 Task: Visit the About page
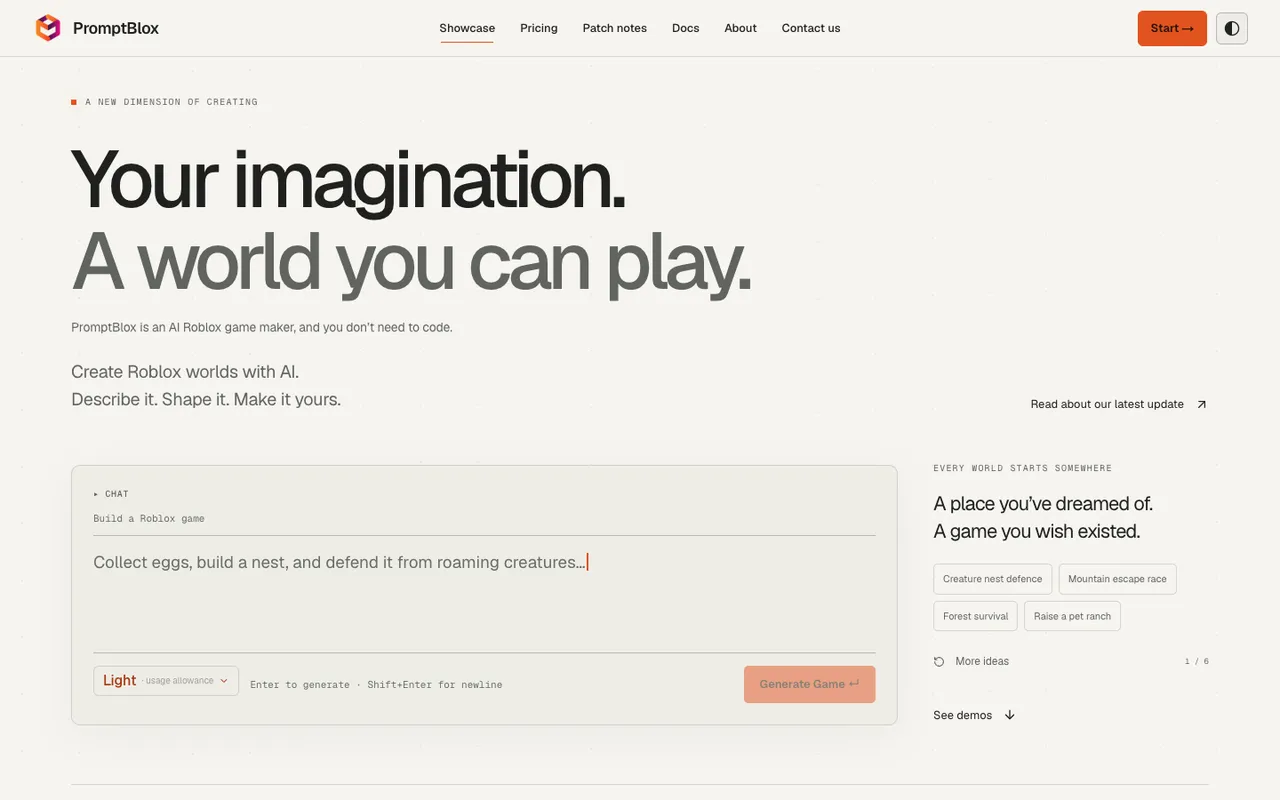[x=741, y=28]
